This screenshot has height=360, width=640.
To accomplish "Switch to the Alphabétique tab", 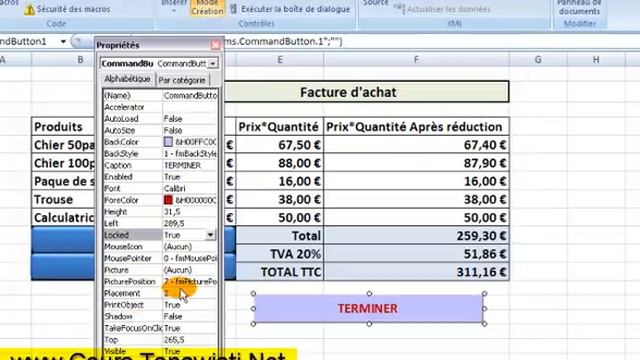I will [x=127, y=79].
